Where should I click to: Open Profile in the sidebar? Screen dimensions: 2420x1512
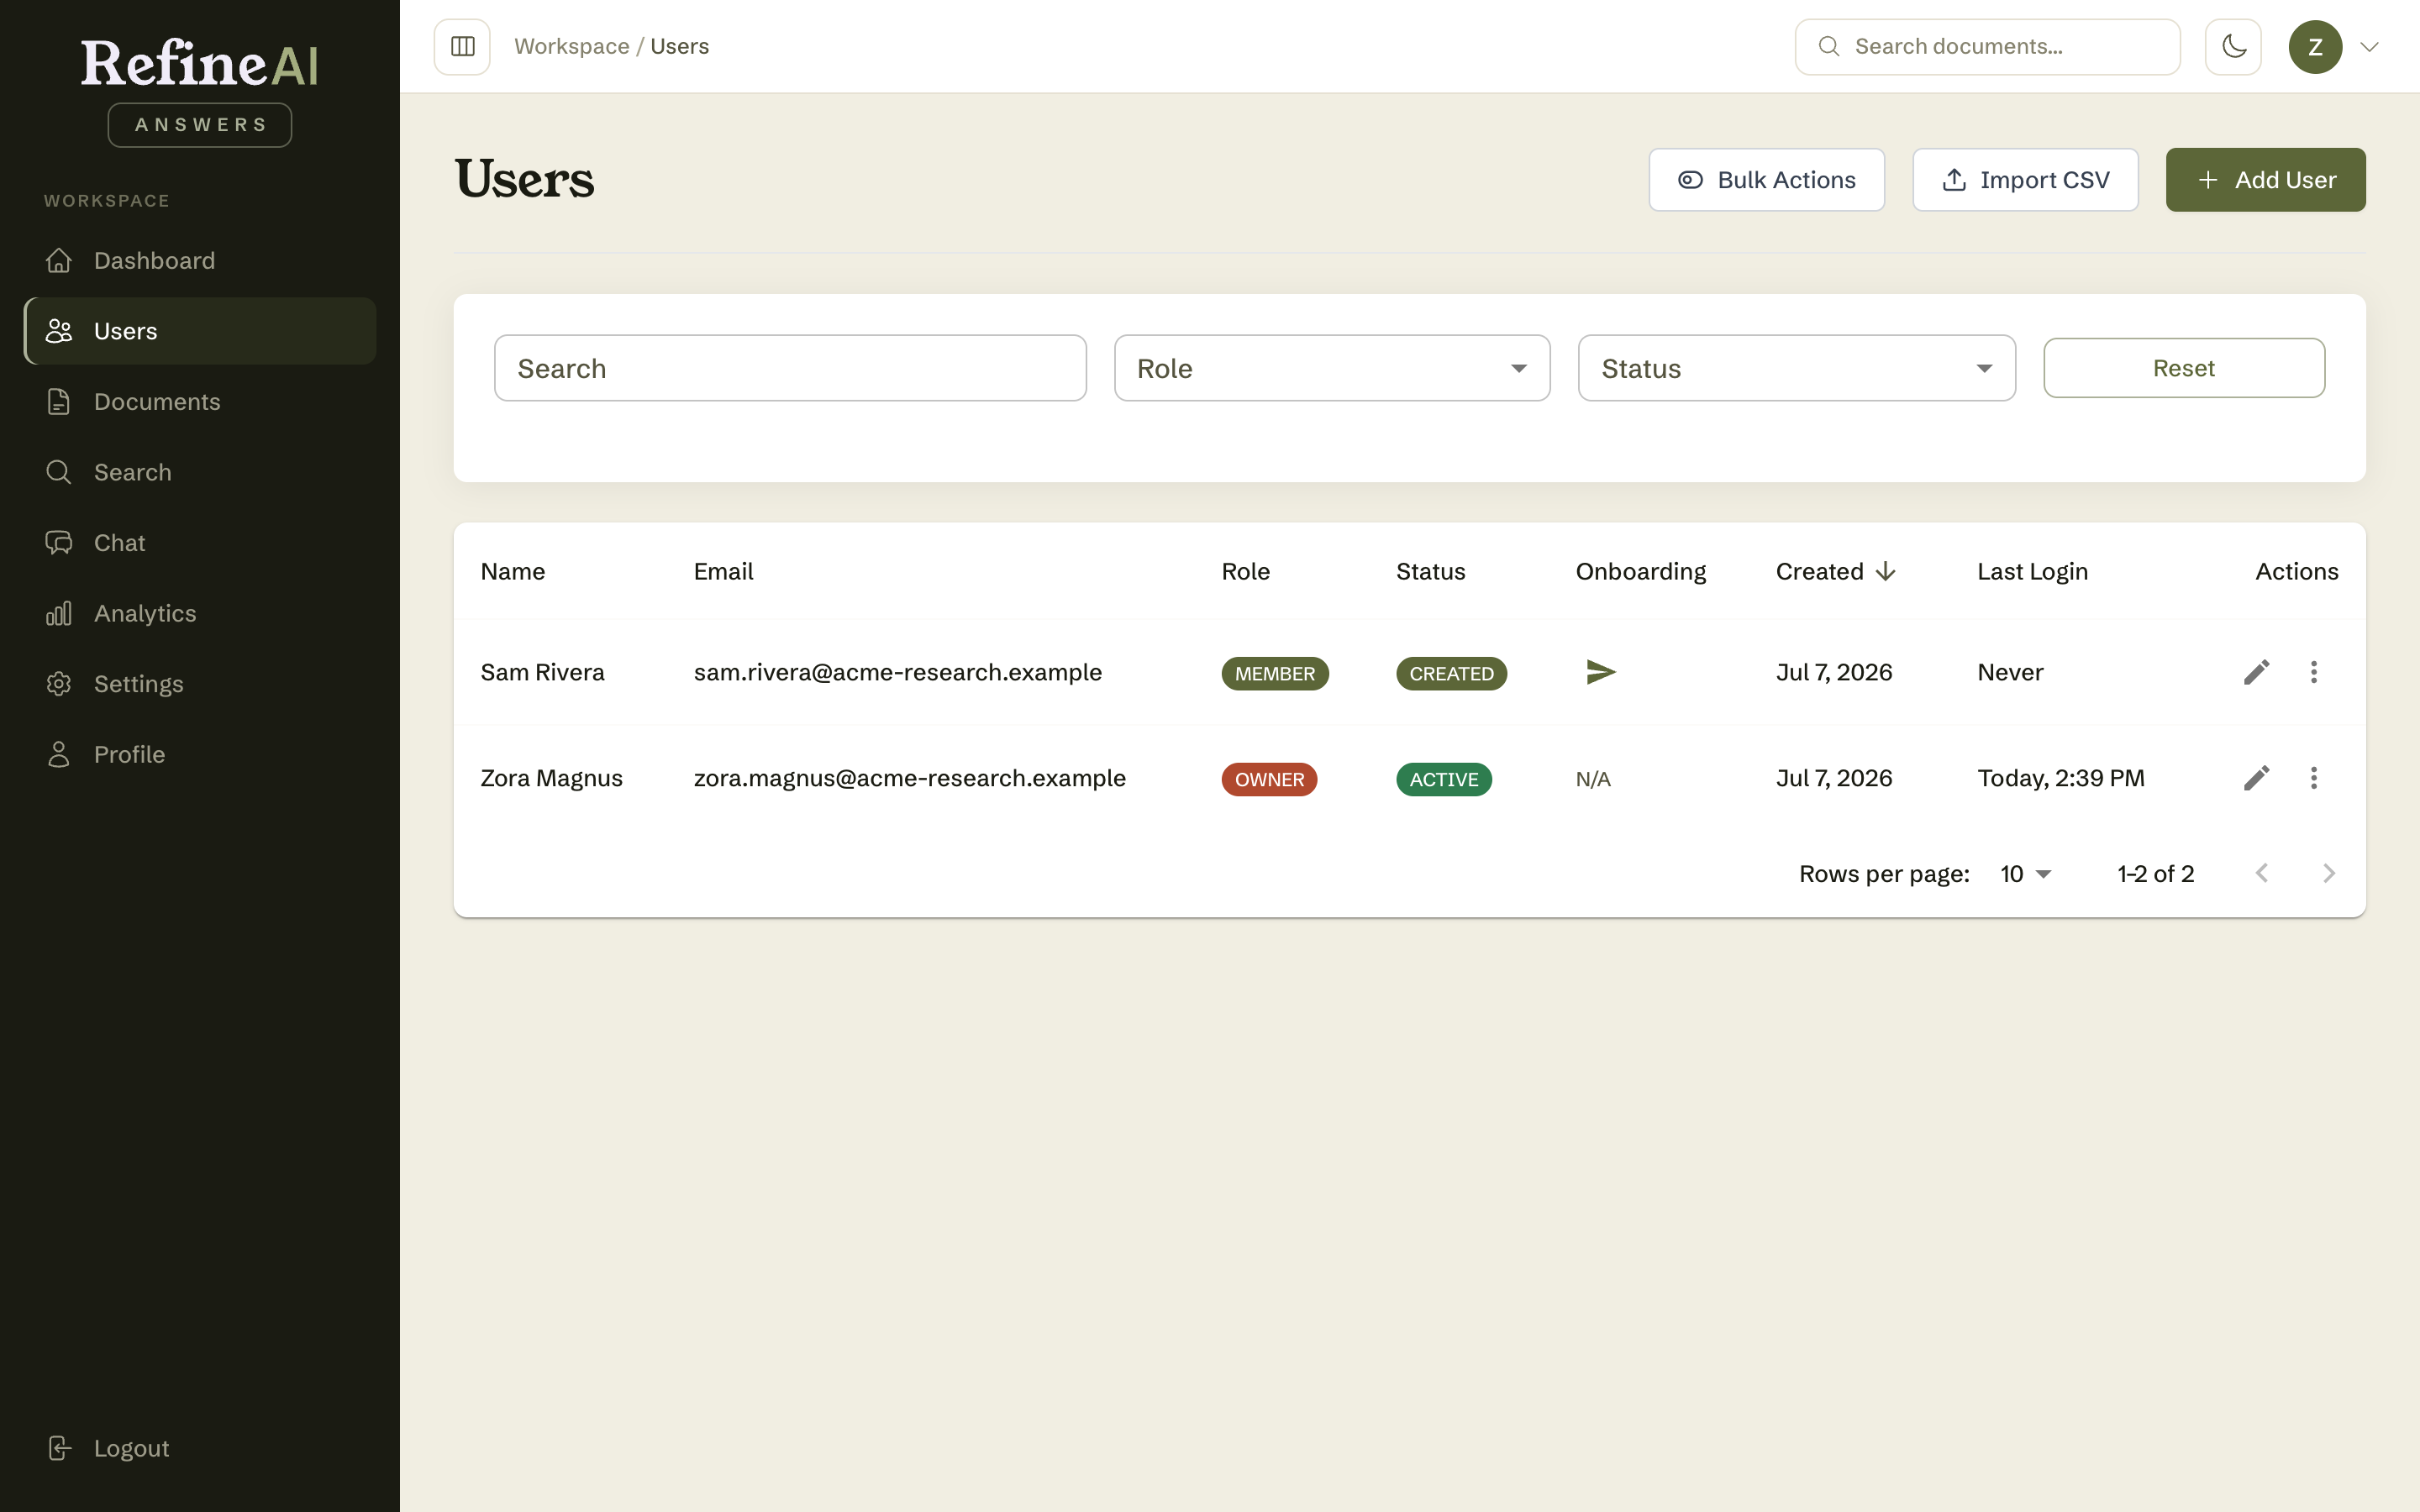[x=200, y=754]
